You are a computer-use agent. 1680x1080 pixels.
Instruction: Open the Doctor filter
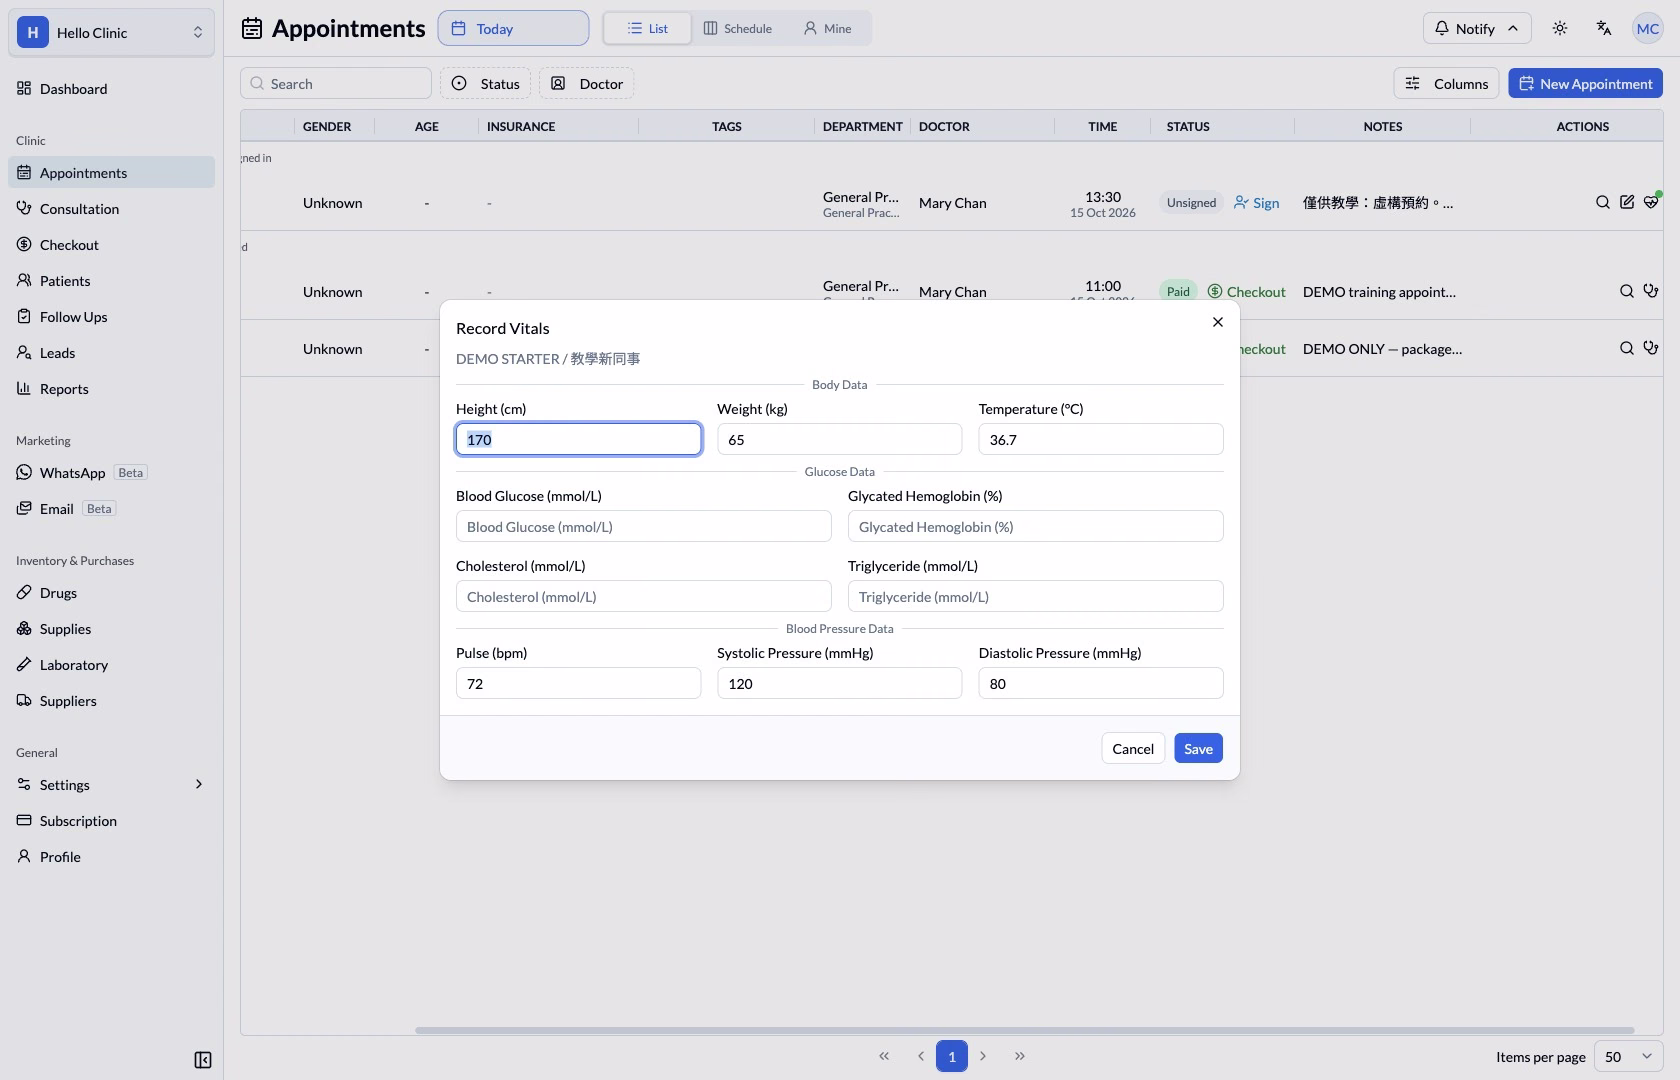pos(587,84)
